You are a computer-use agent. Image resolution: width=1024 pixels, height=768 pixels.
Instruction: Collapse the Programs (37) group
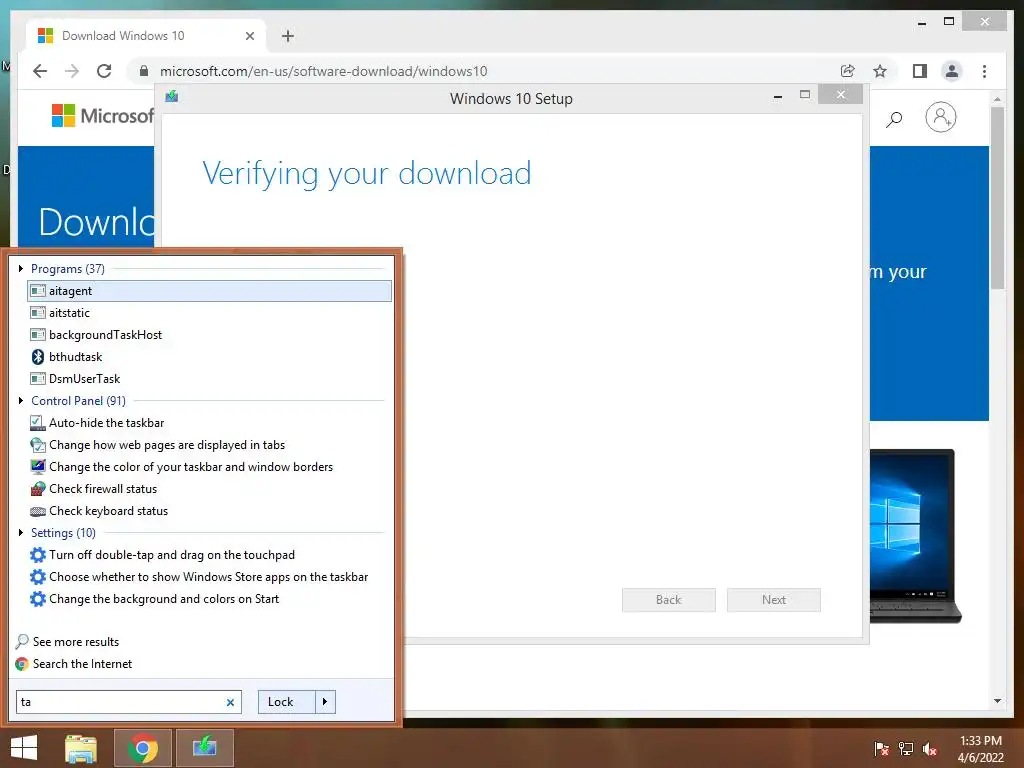(x=21, y=268)
